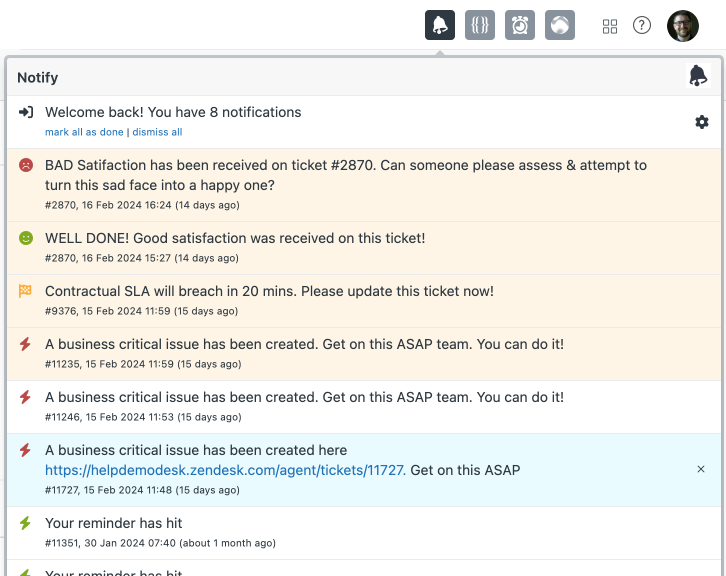Screen dimensions: 726x576
Task: Open the Notify bell app in top bar
Action: point(440,25)
